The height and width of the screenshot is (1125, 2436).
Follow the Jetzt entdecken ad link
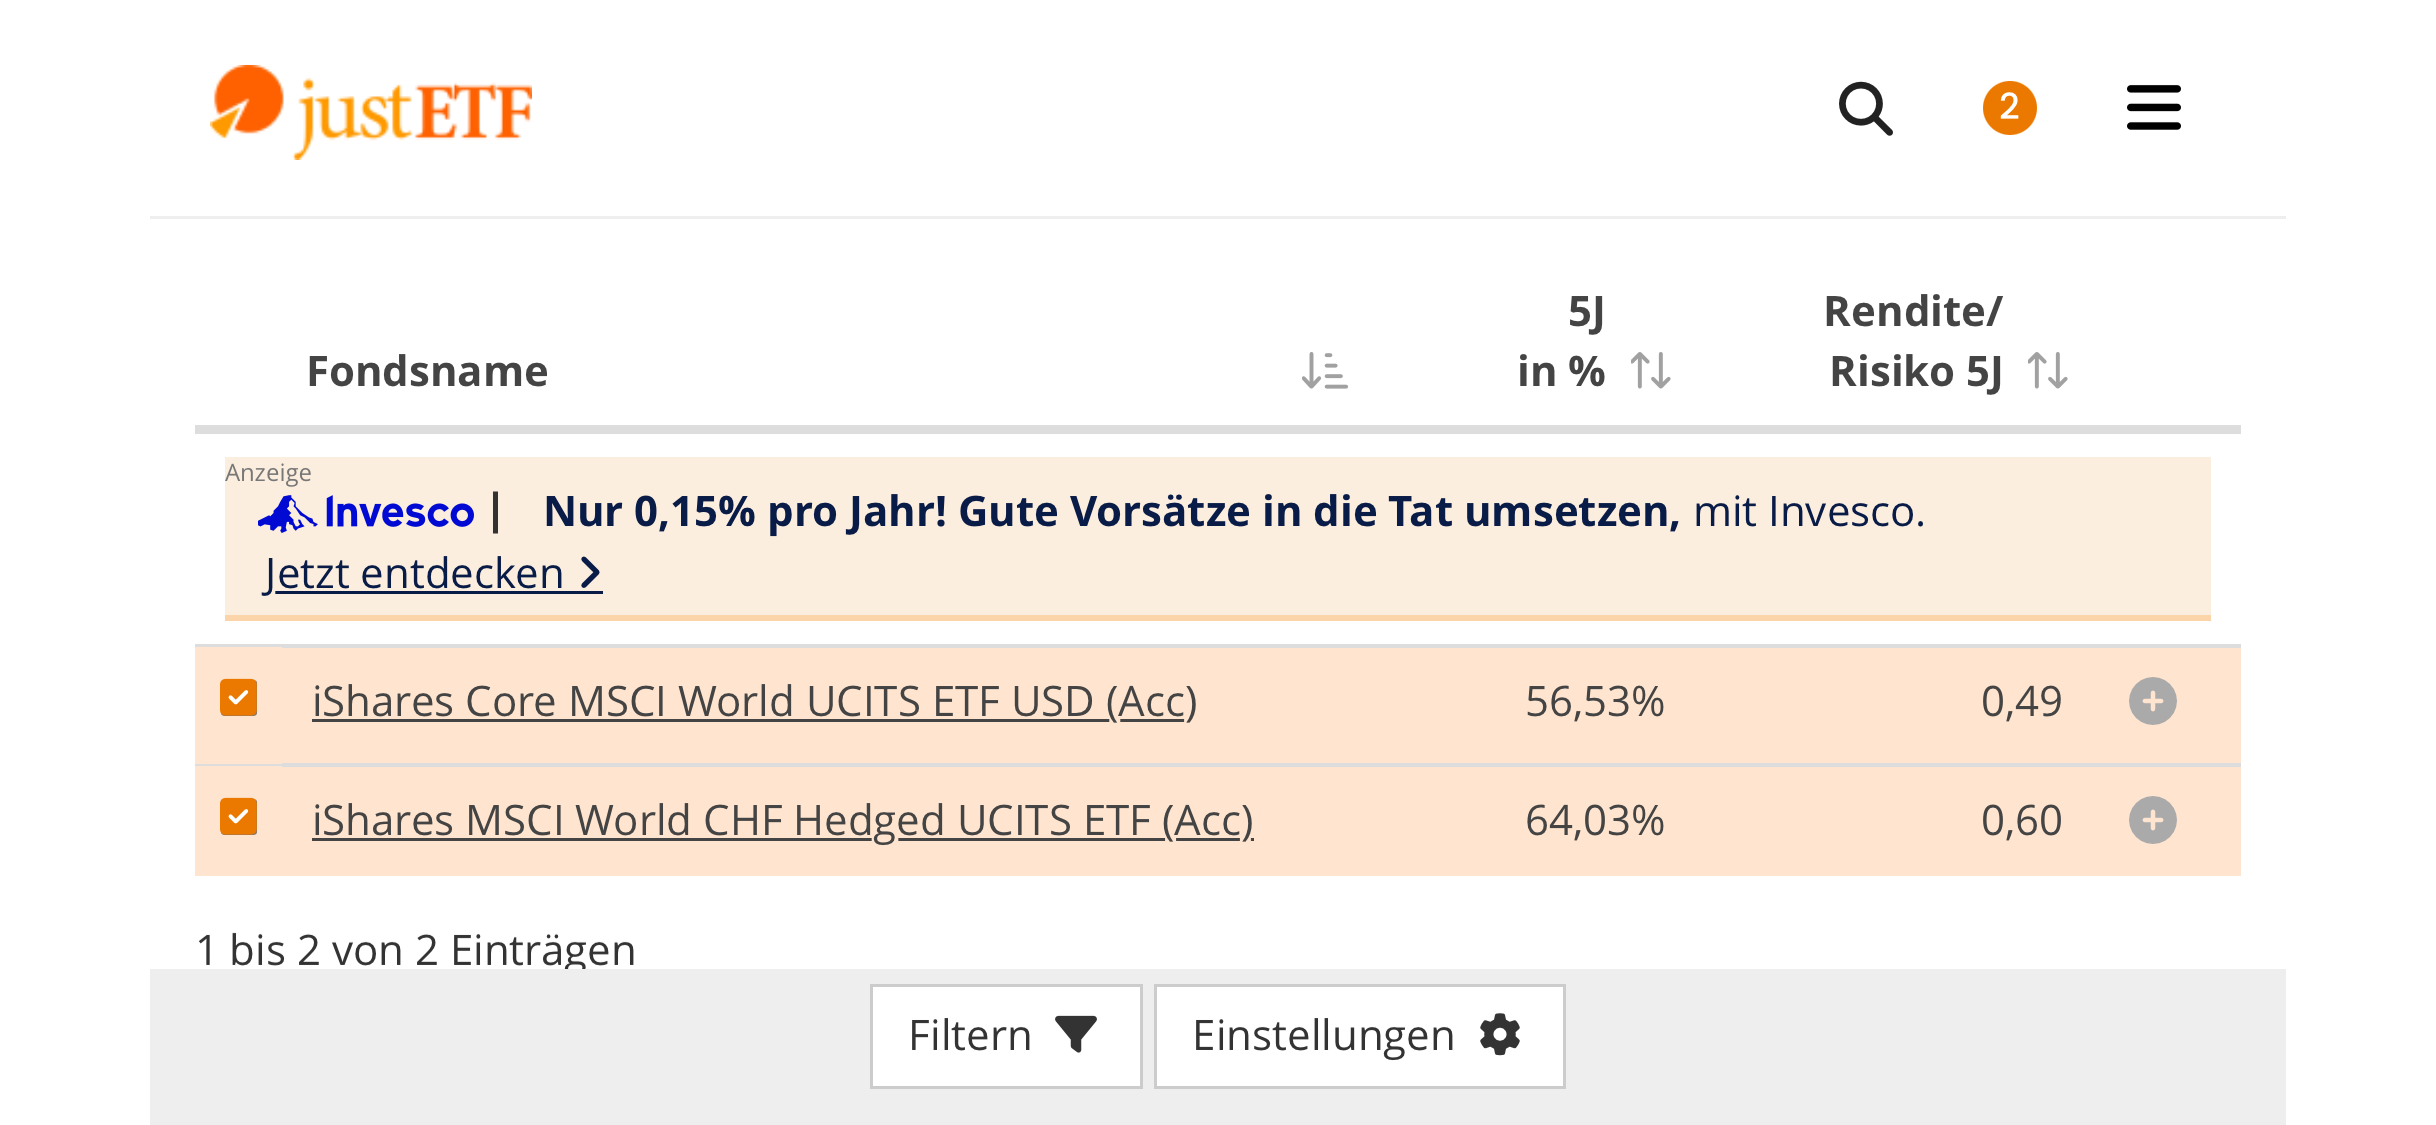click(432, 574)
